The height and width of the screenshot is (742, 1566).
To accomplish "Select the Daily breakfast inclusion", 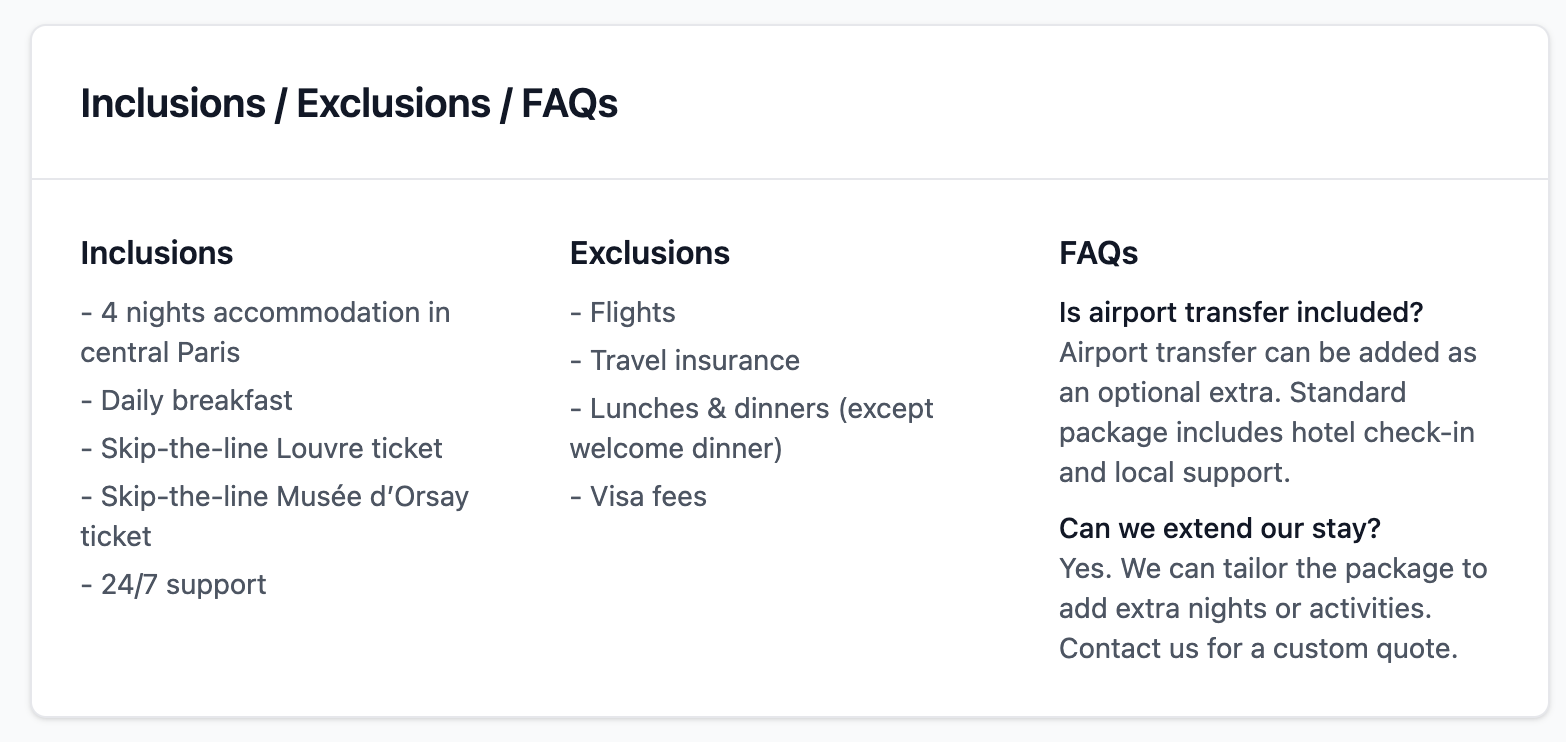I will pyautogui.click(x=187, y=400).
